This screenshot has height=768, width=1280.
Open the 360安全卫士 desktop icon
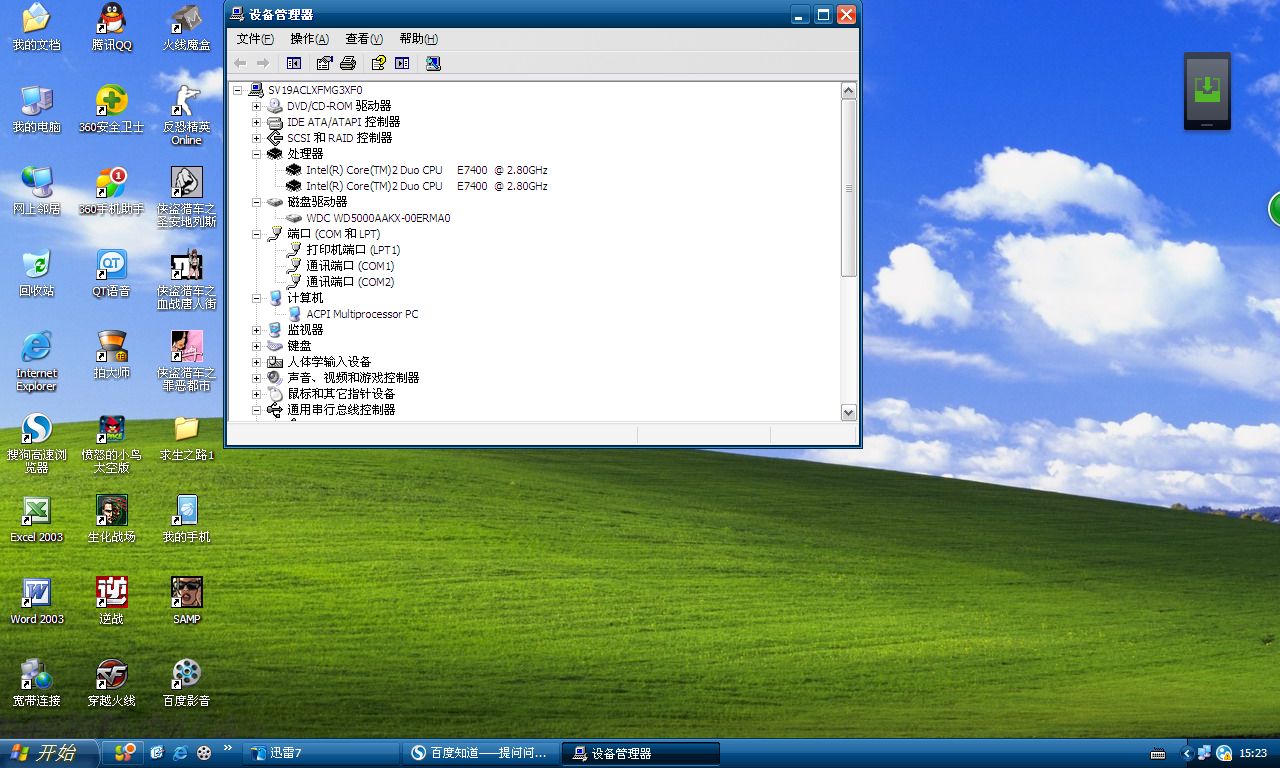click(x=111, y=101)
